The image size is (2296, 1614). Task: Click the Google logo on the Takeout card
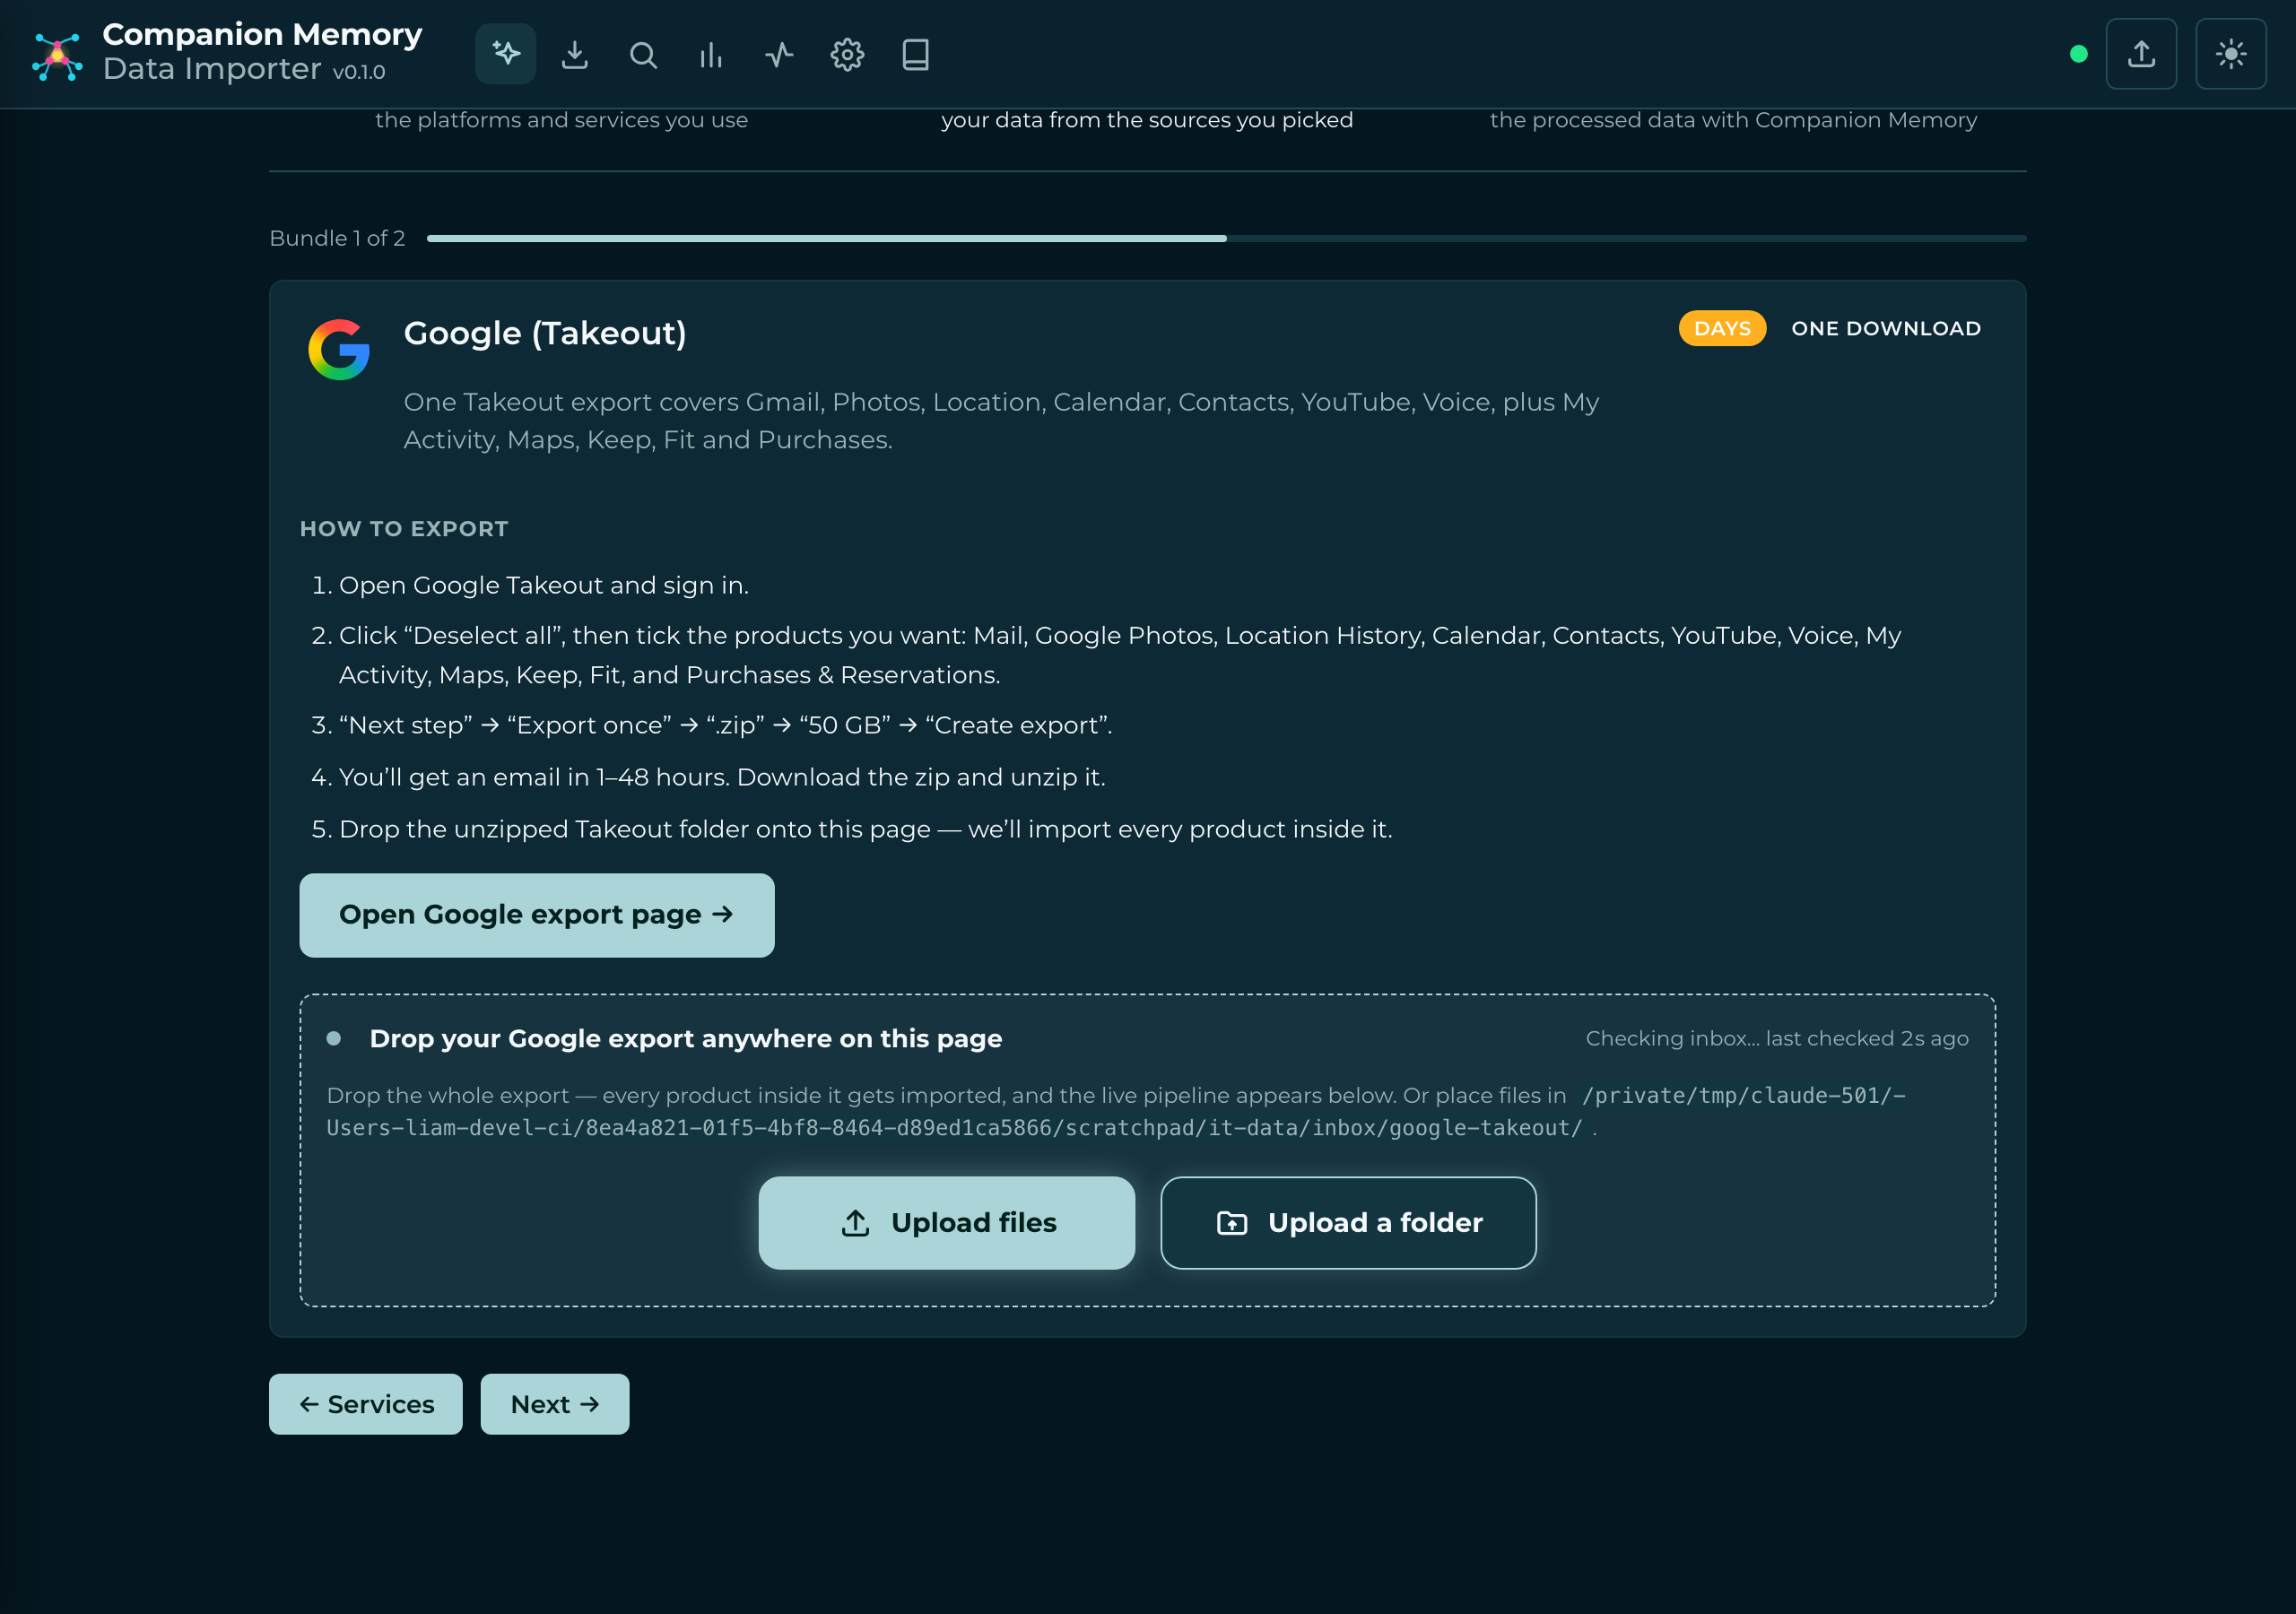click(339, 349)
